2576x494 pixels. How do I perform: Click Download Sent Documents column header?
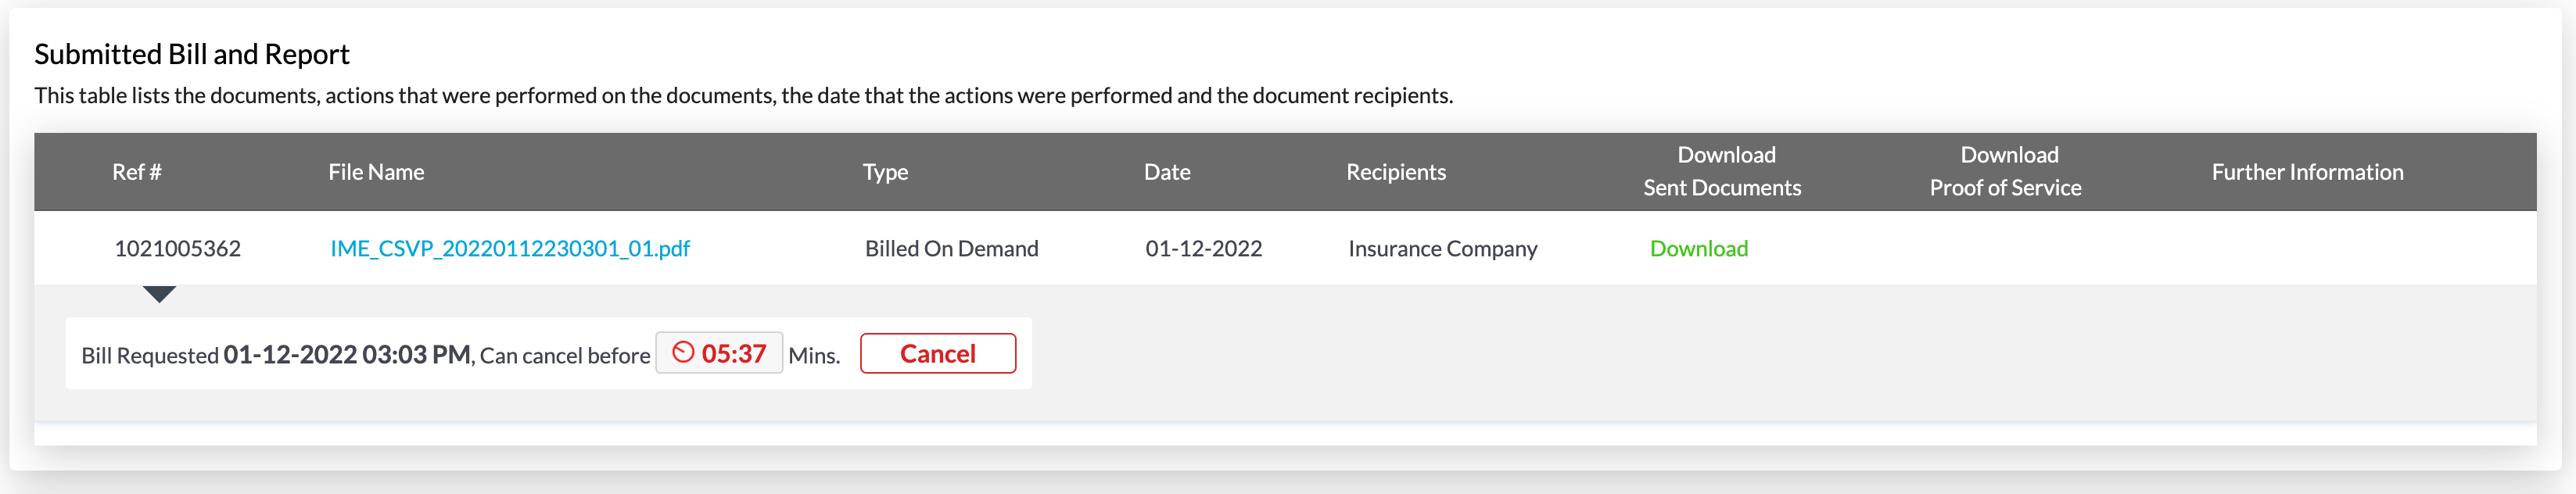pos(1723,171)
